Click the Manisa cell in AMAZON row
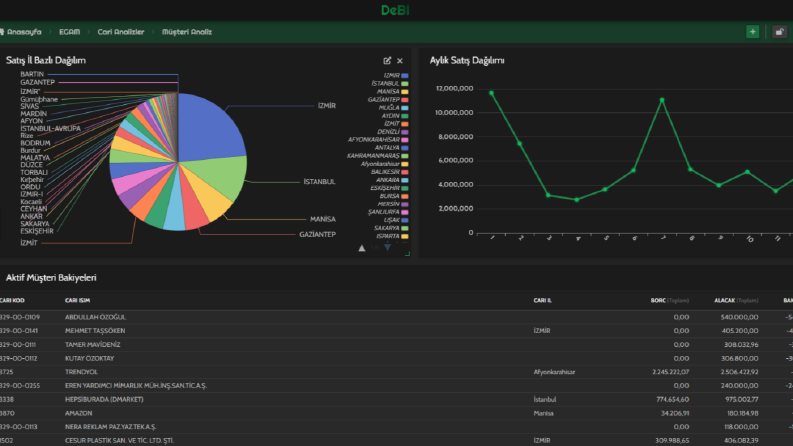The height and width of the screenshot is (446, 793). pos(543,413)
